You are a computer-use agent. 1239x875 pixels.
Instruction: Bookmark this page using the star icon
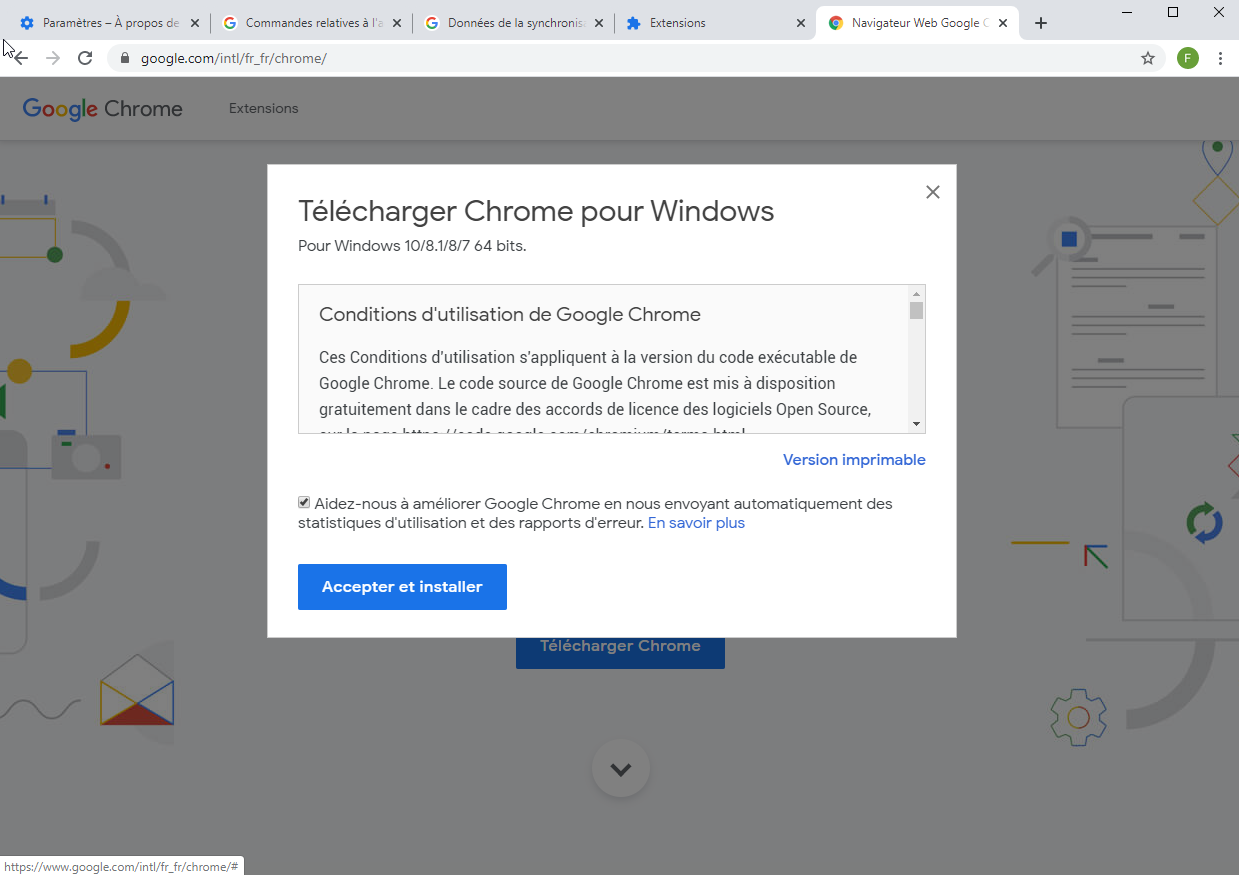1148,58
